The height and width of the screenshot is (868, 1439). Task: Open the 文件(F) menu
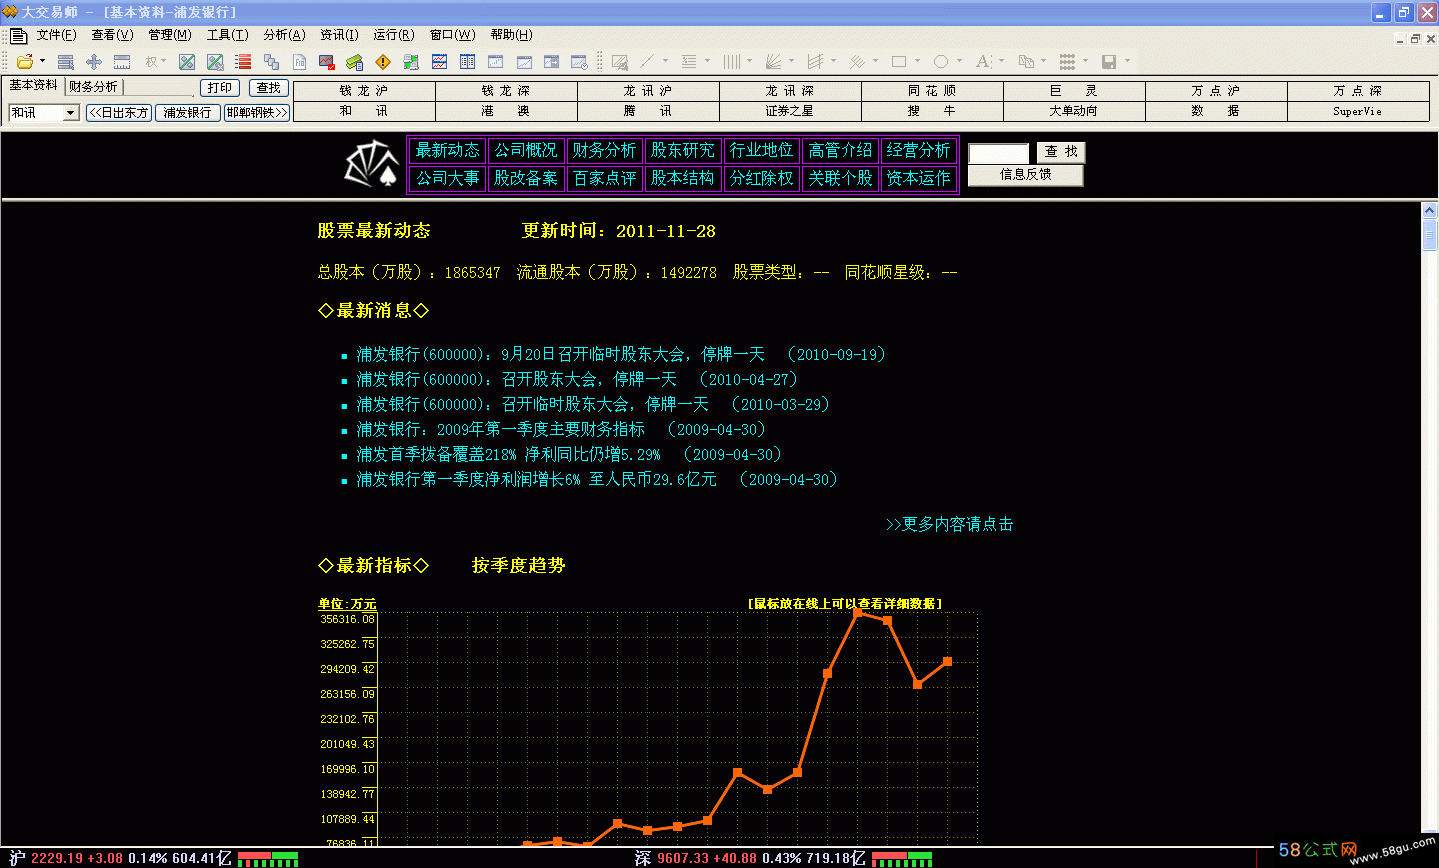click(56, 35)
